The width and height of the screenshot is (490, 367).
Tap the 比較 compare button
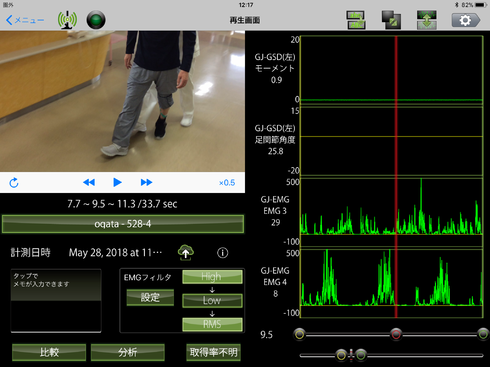(x=49, y=352)
